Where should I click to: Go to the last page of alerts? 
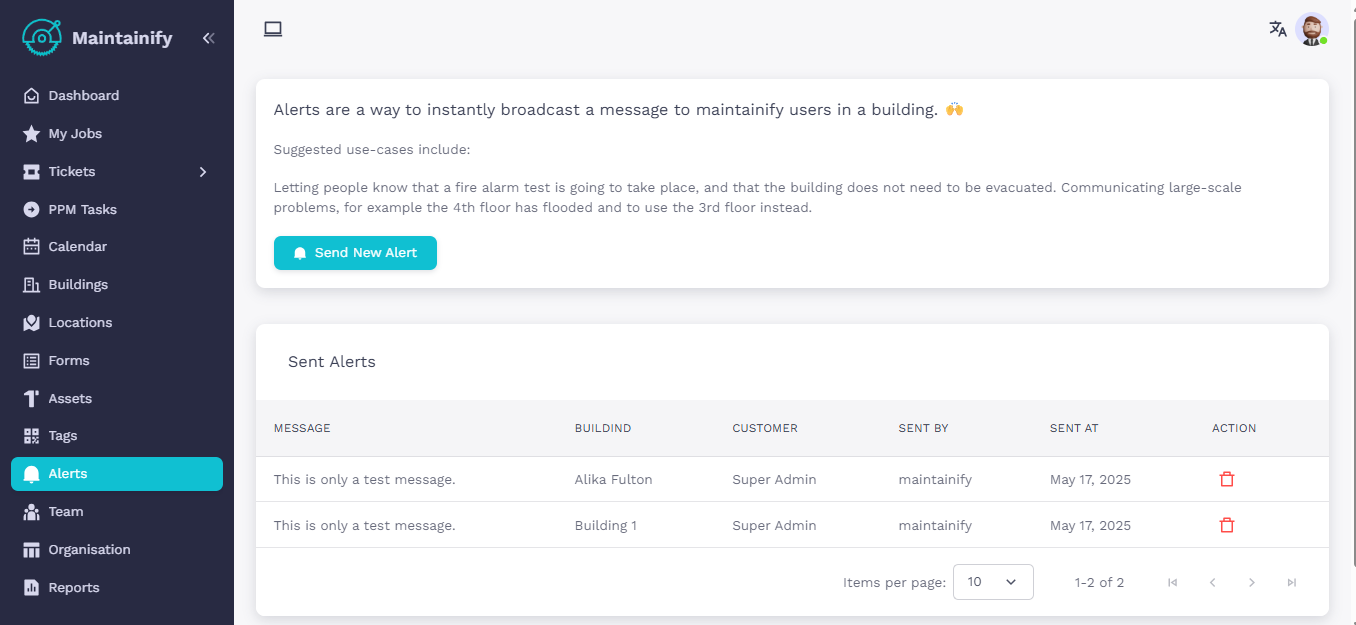[1291, 582]
